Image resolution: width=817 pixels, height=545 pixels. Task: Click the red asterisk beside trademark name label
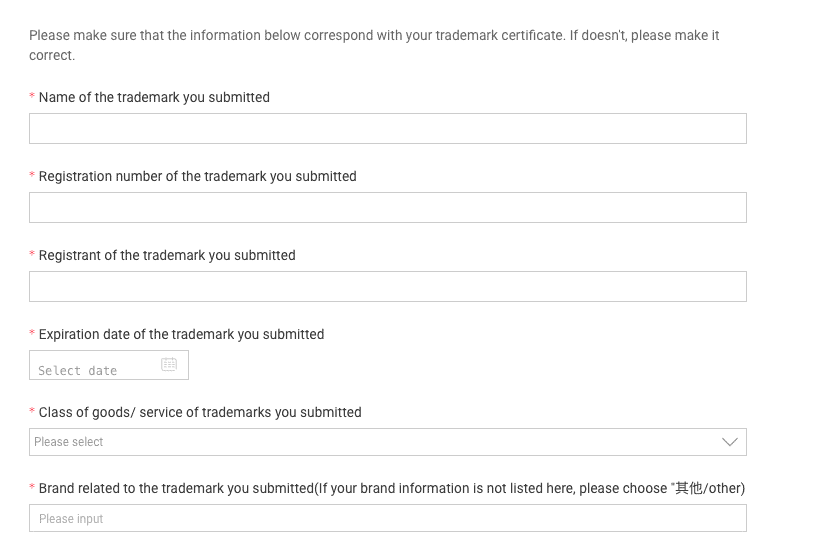(x=32, y=97)
